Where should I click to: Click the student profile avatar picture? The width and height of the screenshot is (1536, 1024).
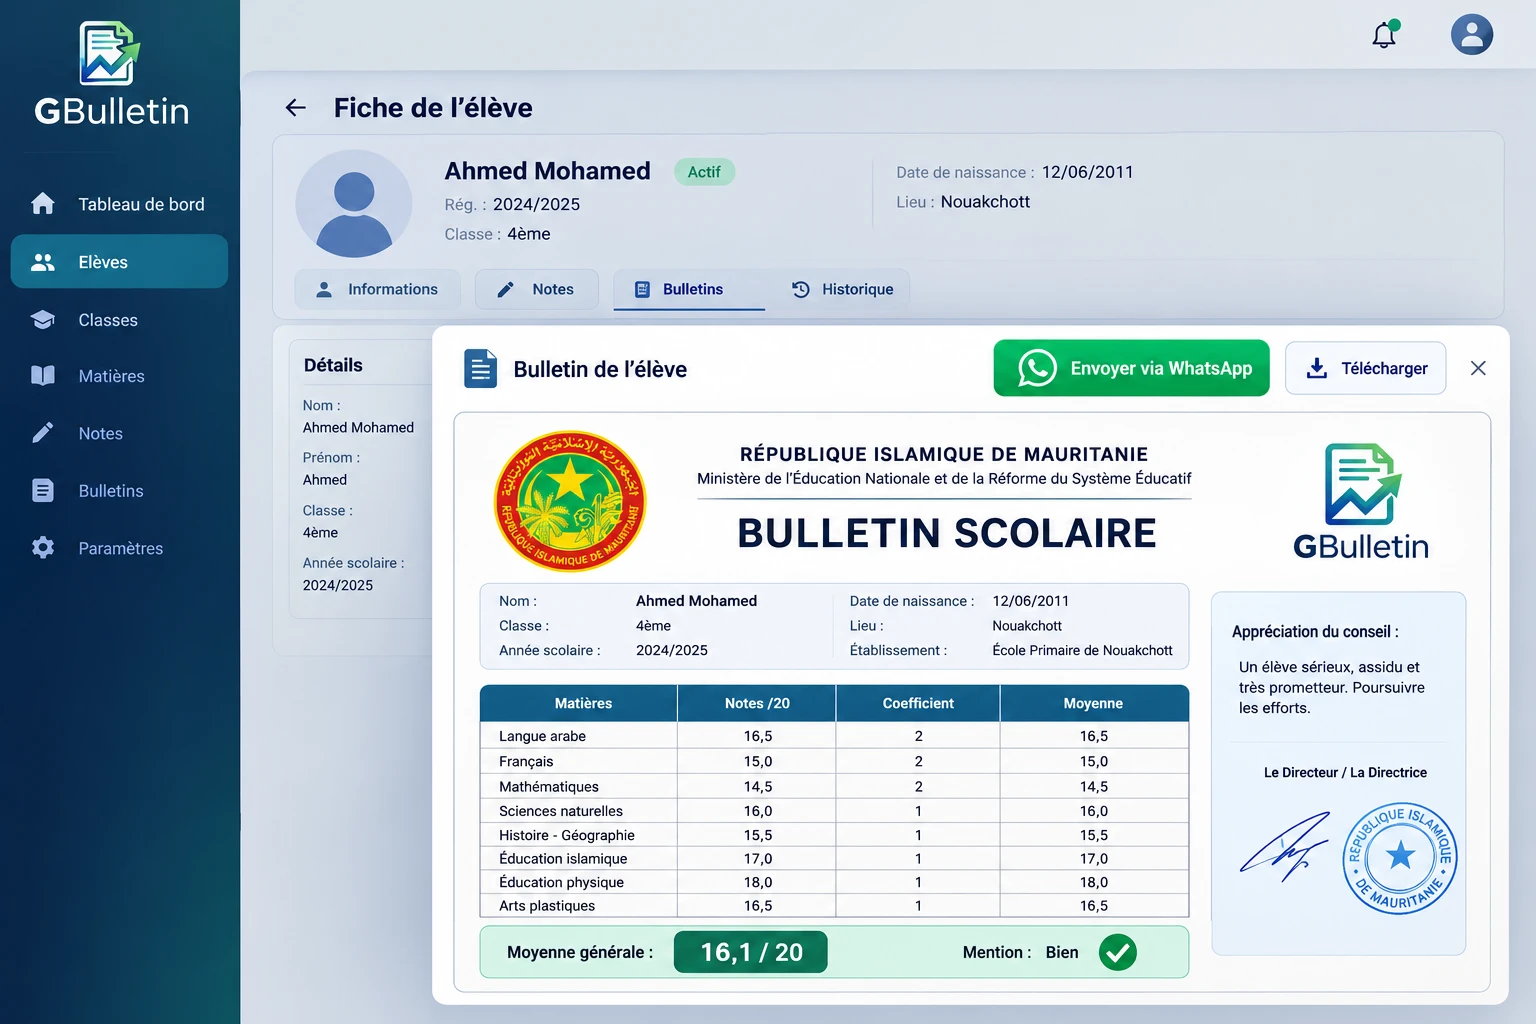pos(354,204)
